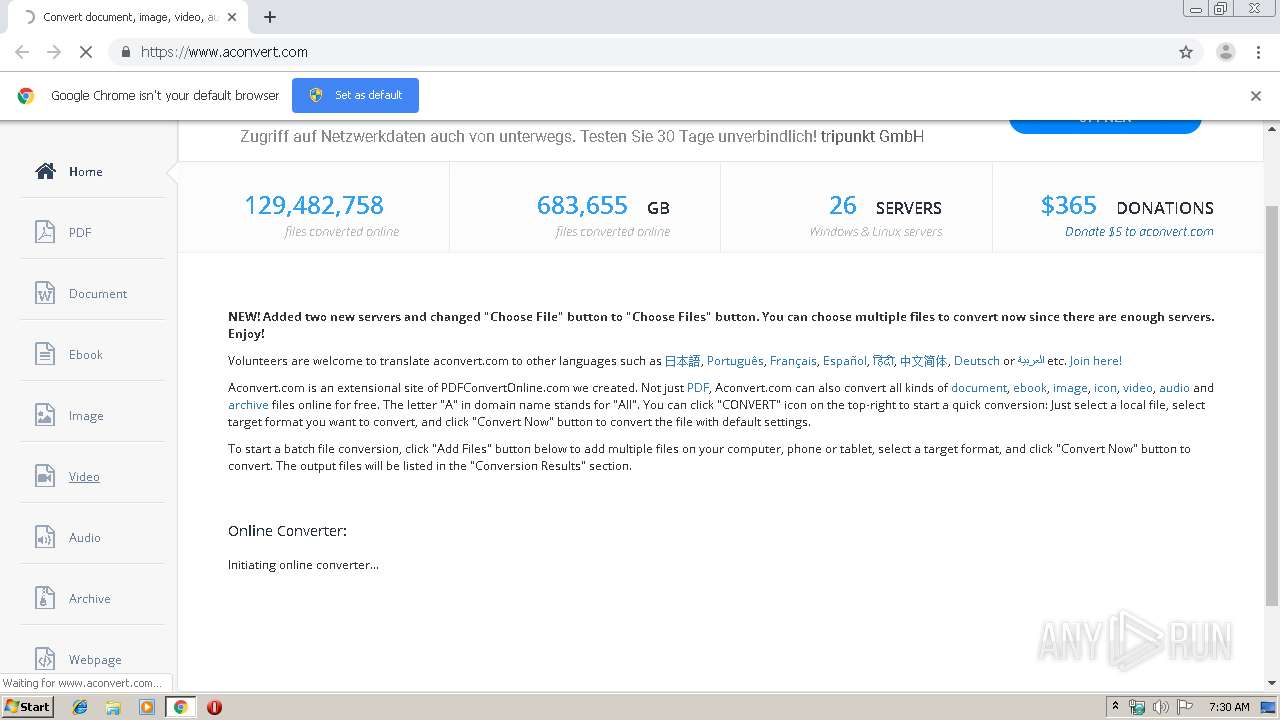The height and width of the screenshot is (720, 1280).
Task: Go back to previous page
Action: tap(22, 52)
